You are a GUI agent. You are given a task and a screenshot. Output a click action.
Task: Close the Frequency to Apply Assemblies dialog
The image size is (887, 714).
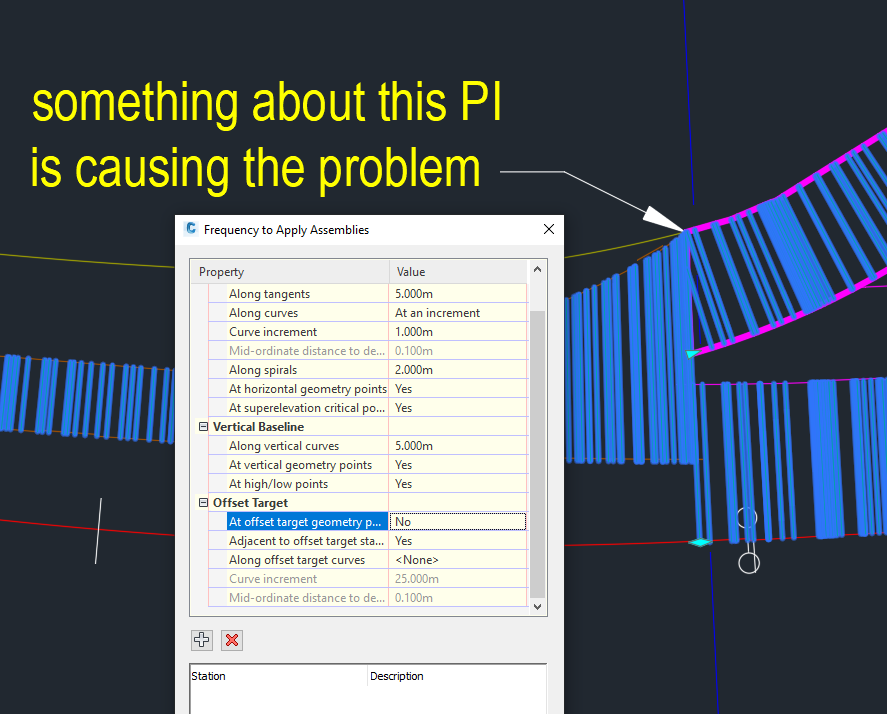coord(549,229)
